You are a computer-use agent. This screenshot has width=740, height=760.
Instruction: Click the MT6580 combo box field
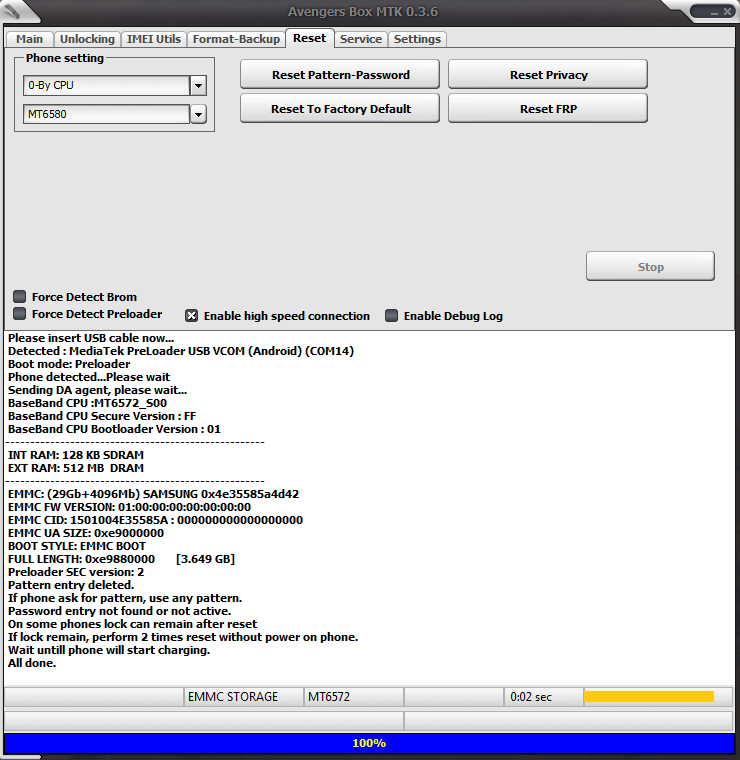[107, 114]
